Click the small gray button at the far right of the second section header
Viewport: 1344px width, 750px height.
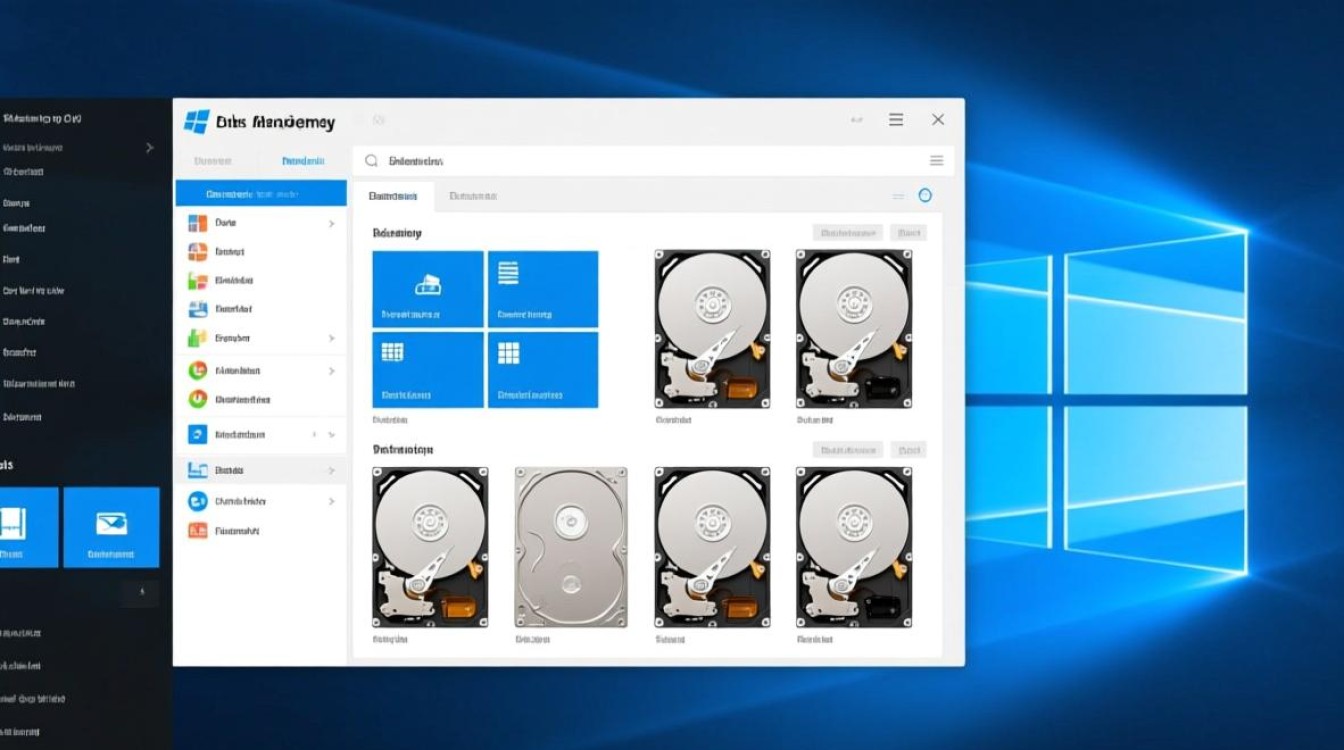coord(908,449)
